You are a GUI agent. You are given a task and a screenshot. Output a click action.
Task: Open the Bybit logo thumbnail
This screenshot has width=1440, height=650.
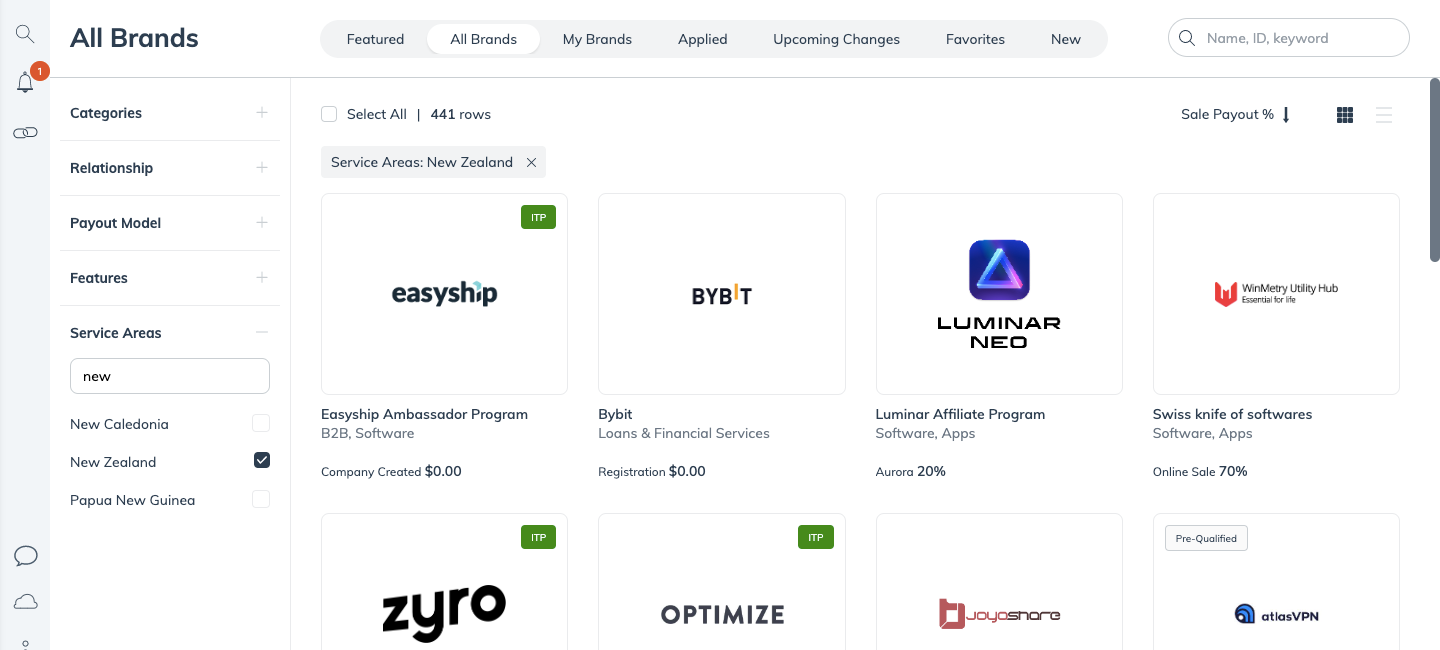pos(722,294)
